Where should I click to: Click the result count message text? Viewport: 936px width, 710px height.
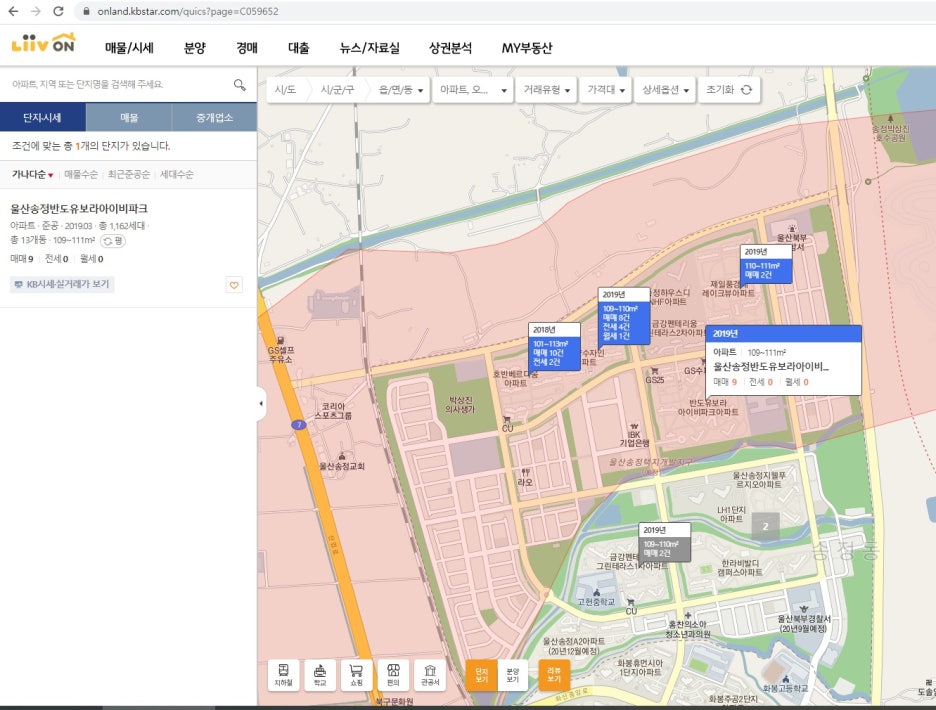tap(91, 146)
